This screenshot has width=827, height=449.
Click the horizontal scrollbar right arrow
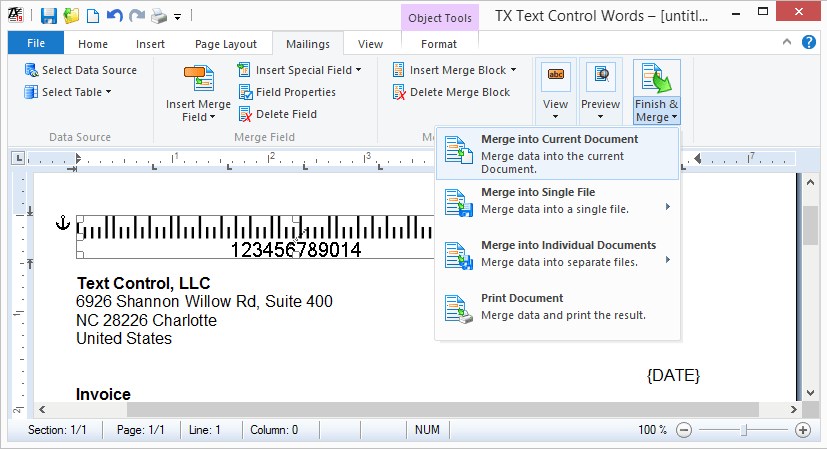point(793,409)
